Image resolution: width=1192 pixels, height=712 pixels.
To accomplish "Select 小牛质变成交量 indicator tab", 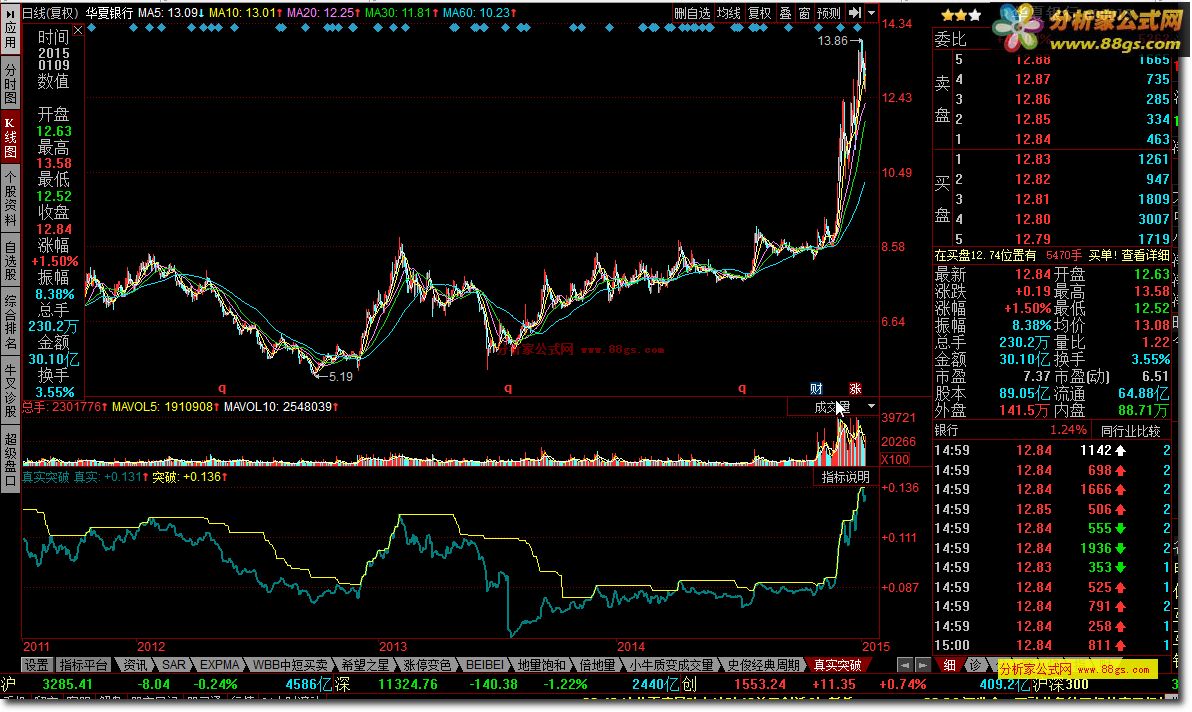I will pyautogui.click(x=671, y=665).
